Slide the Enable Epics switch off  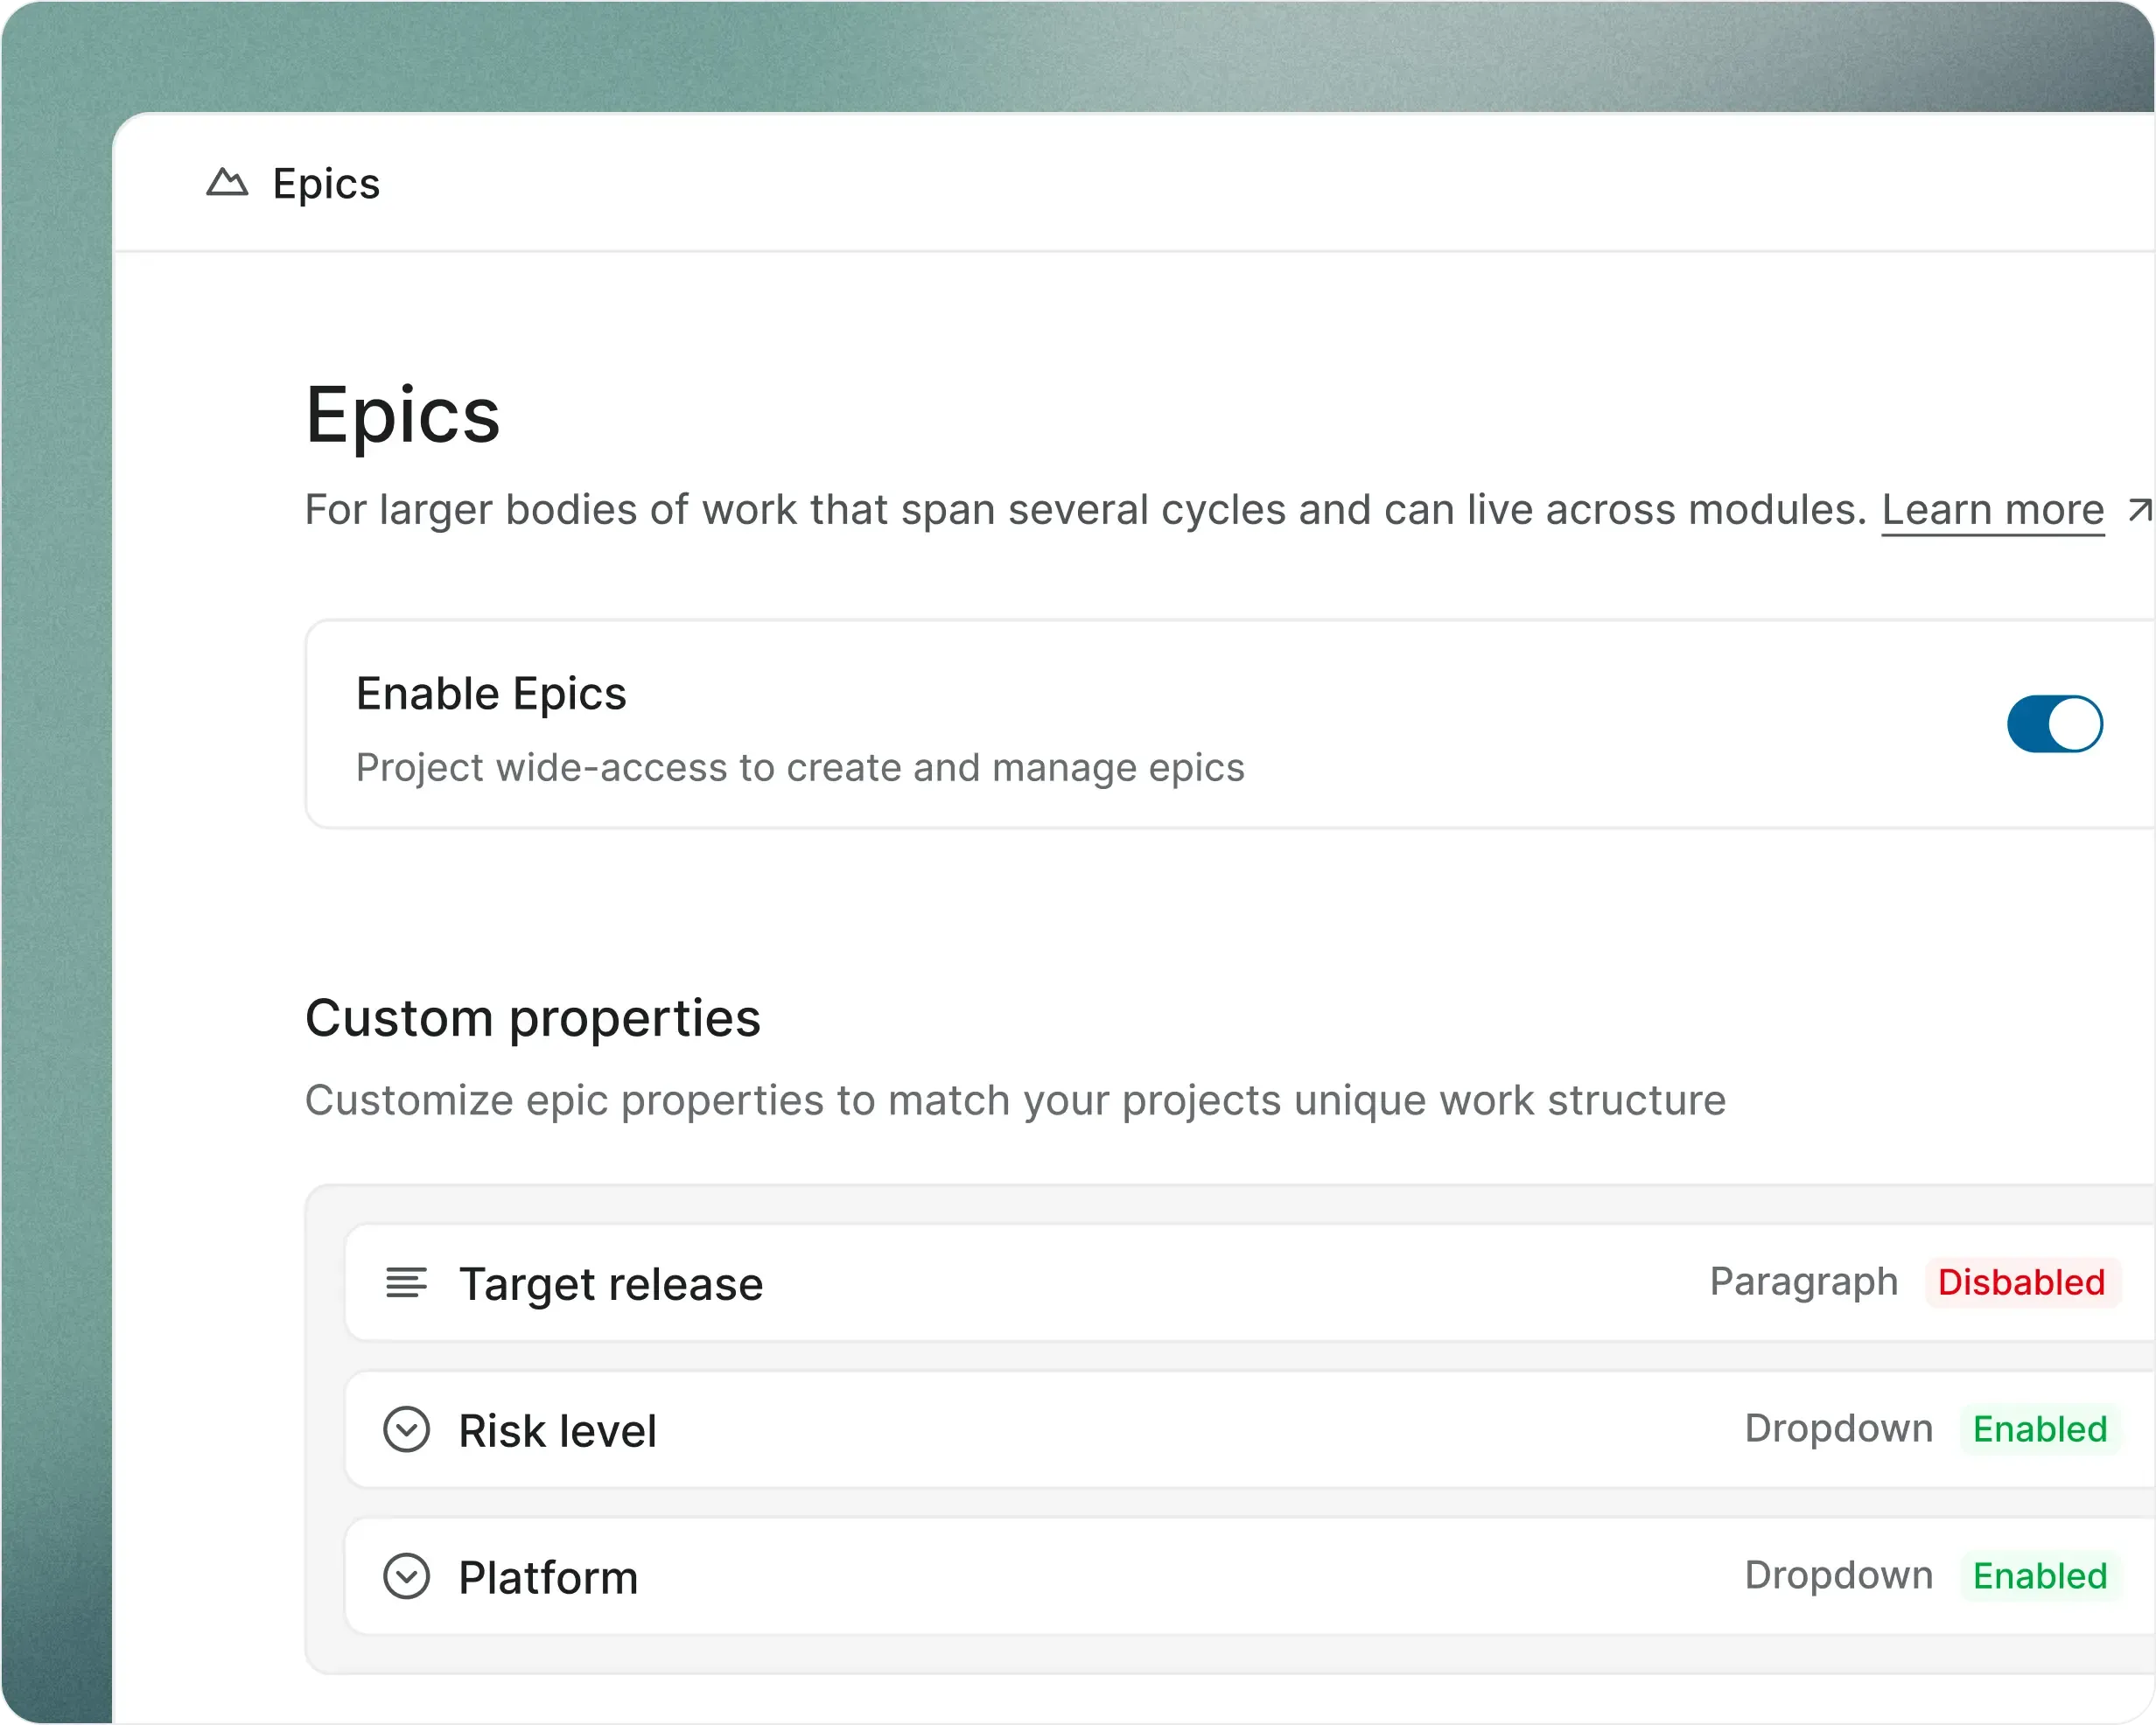pos(2055,724)
